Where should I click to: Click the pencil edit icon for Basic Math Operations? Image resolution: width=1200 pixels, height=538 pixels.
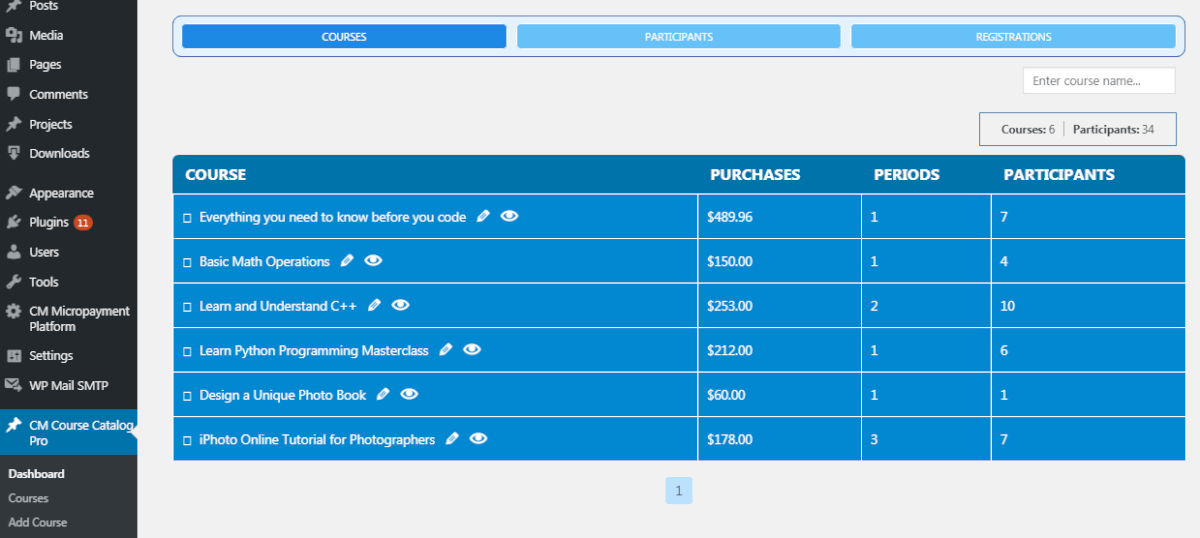pos(347,261)
